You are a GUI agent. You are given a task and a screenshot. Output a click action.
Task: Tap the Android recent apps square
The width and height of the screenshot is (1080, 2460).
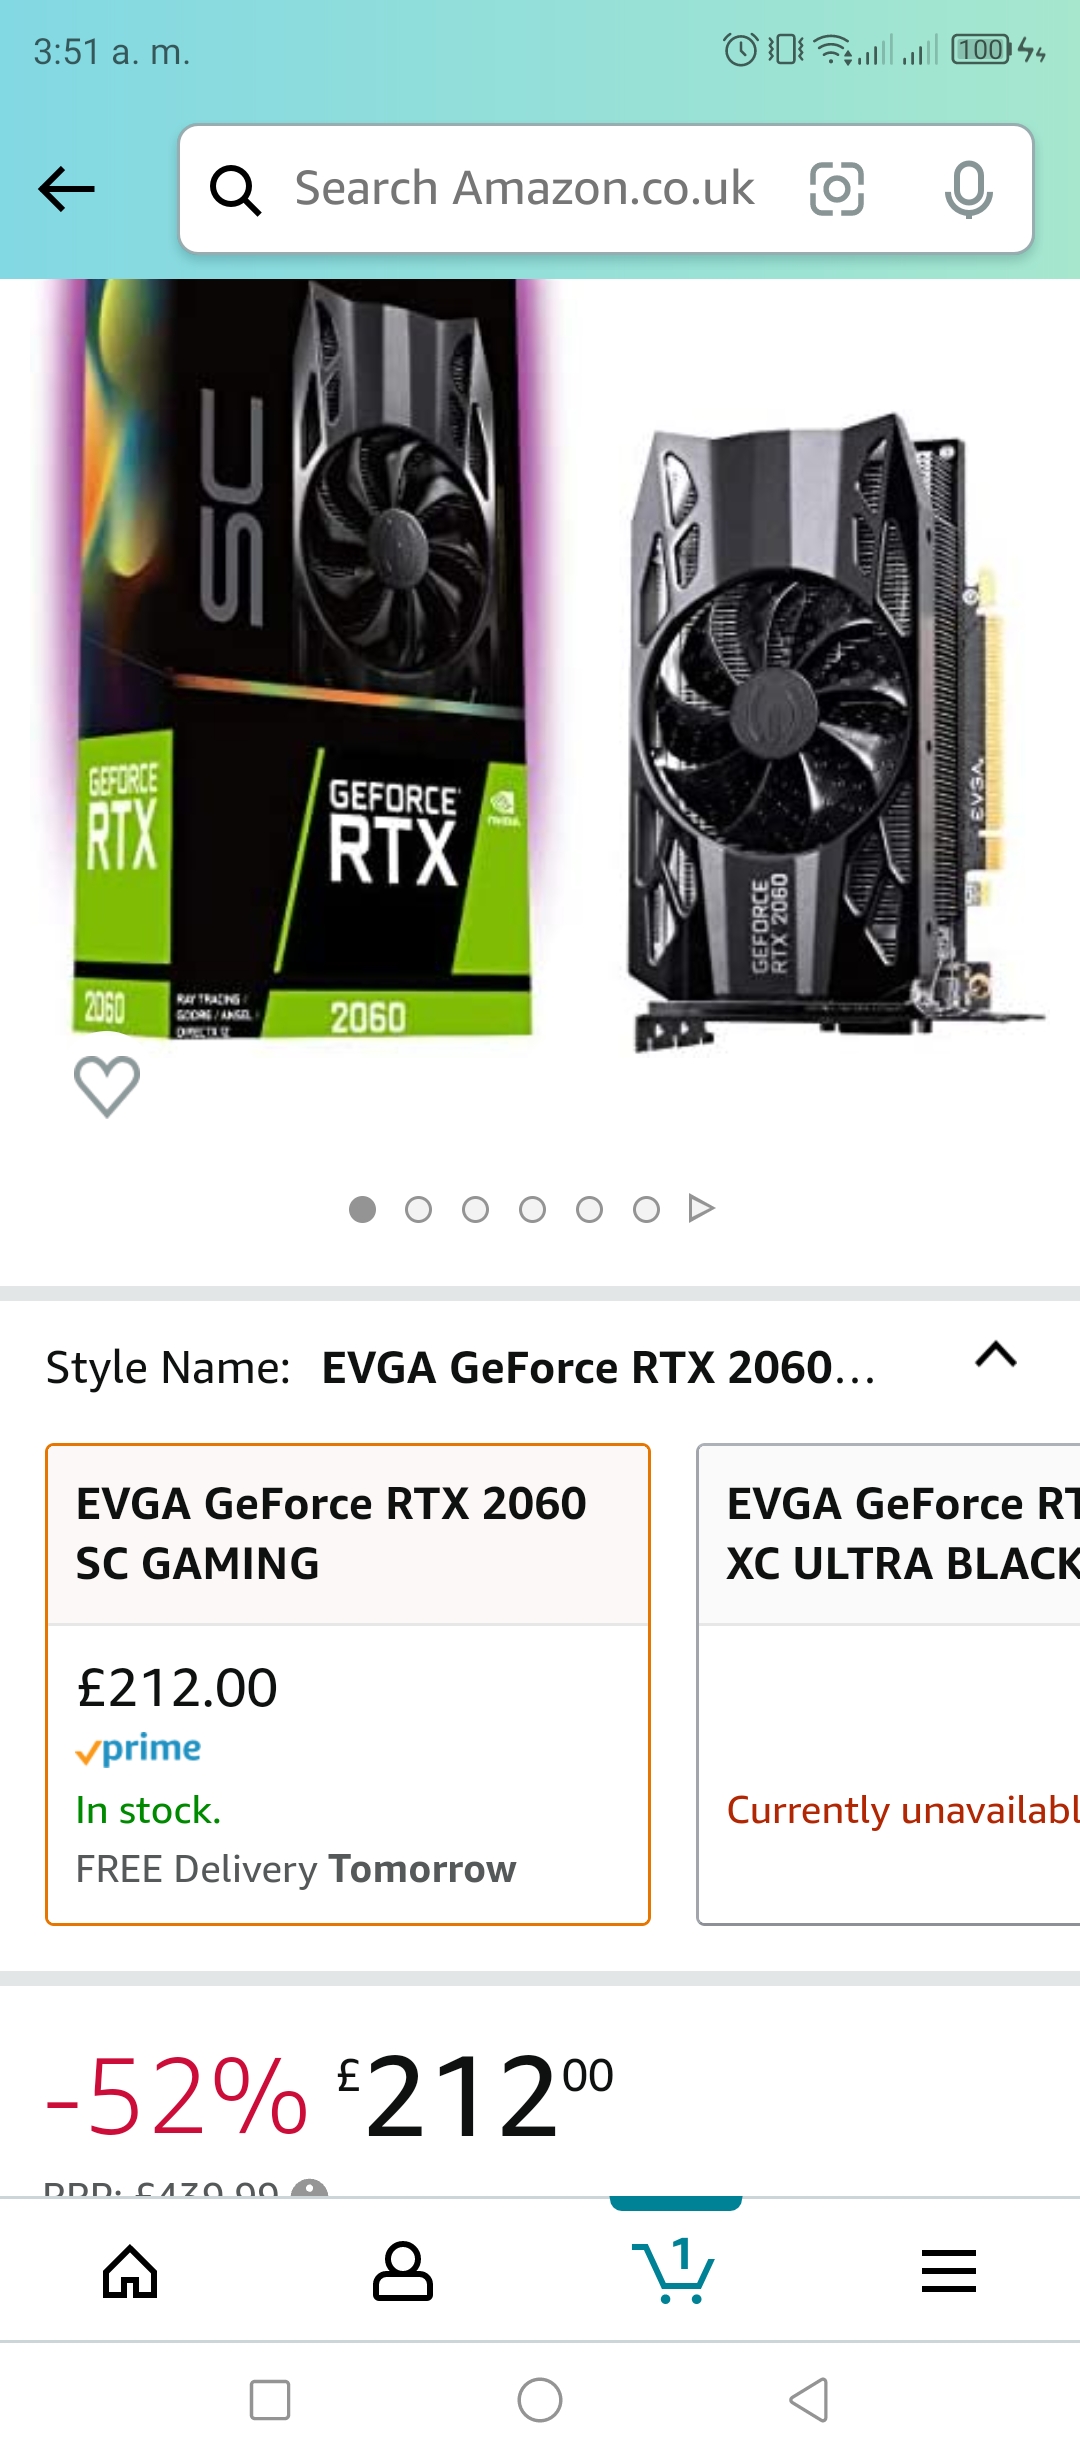[270, 2400]
